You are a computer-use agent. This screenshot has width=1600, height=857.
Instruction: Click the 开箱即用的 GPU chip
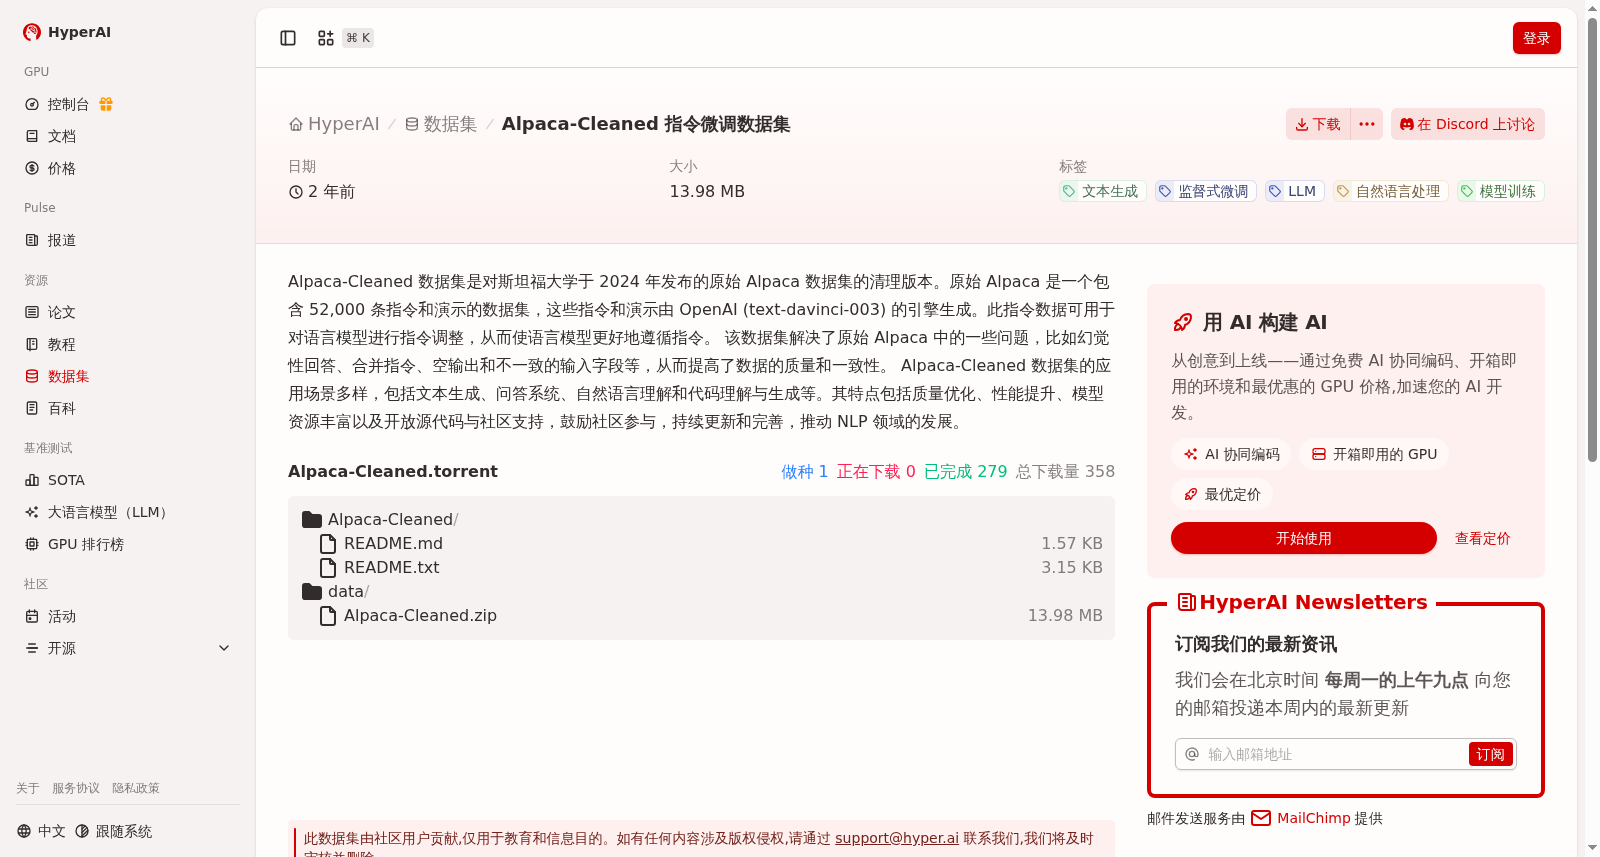pos(1374,454)
